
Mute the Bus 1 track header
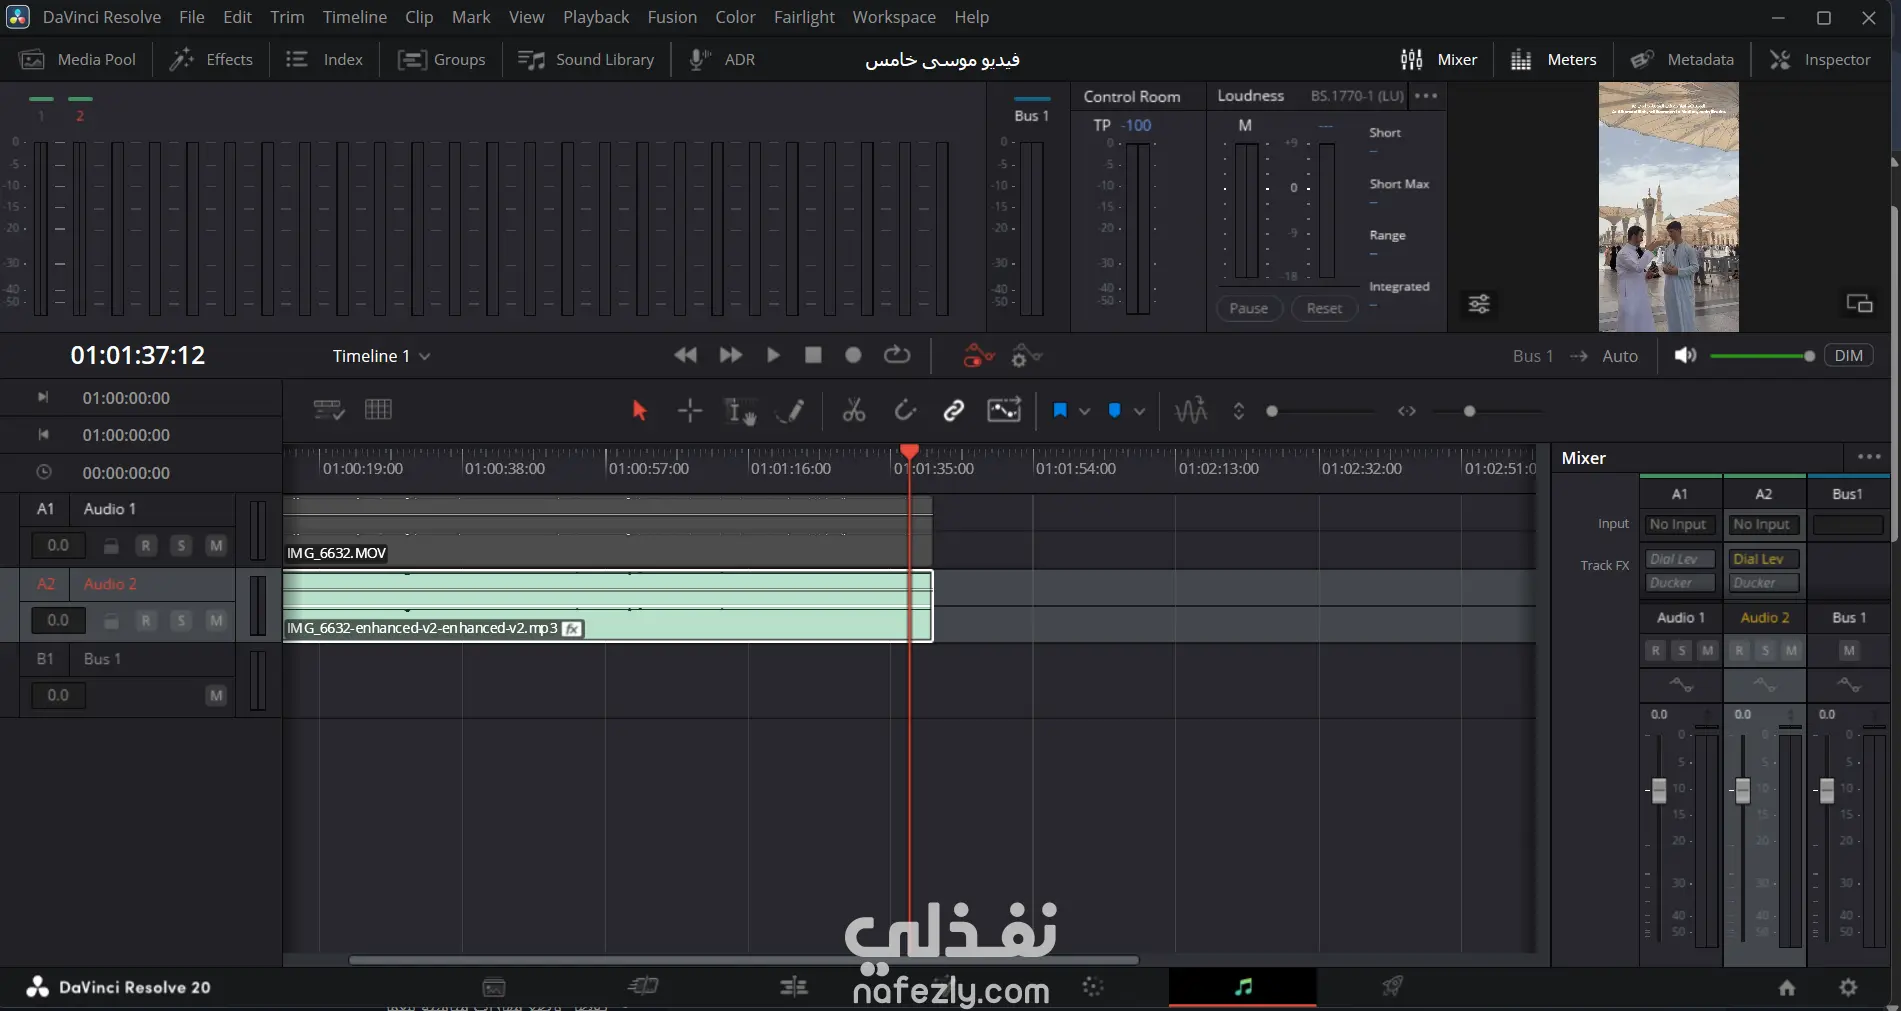(216, 696)
